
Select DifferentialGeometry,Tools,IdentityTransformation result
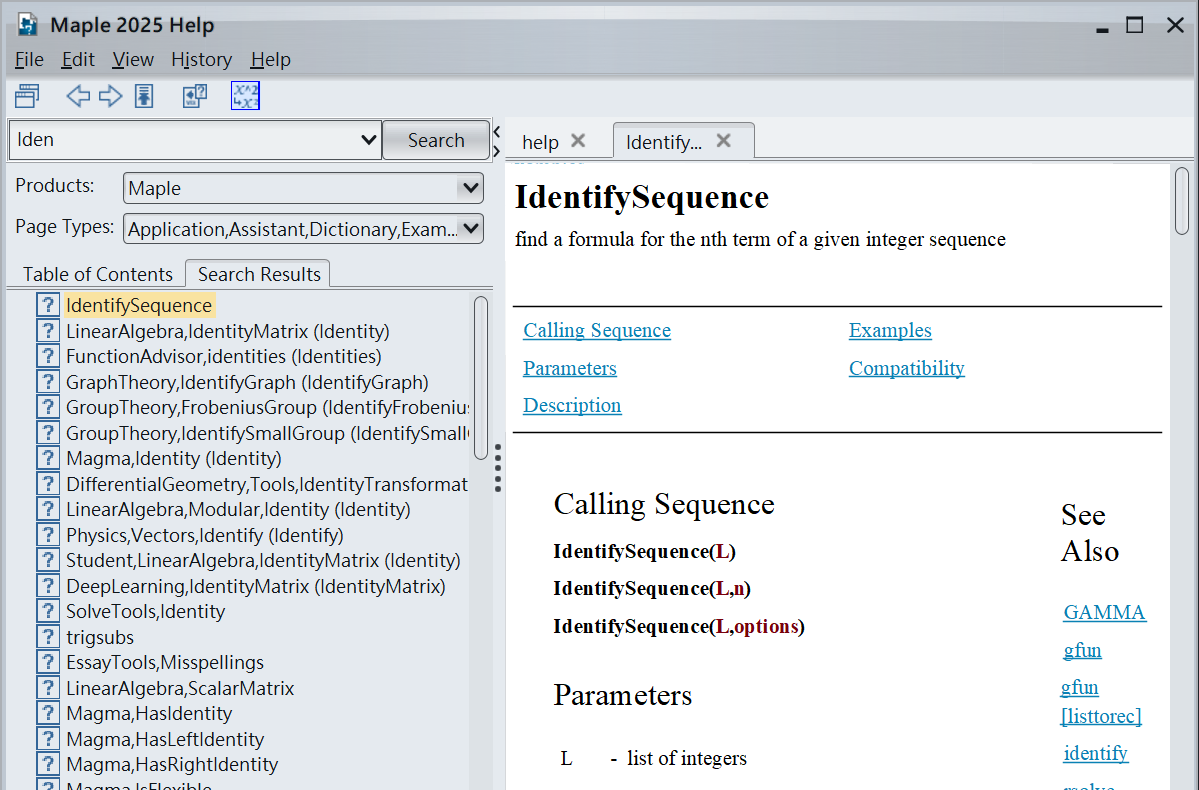pyautogui.click(x=267, y=484)
